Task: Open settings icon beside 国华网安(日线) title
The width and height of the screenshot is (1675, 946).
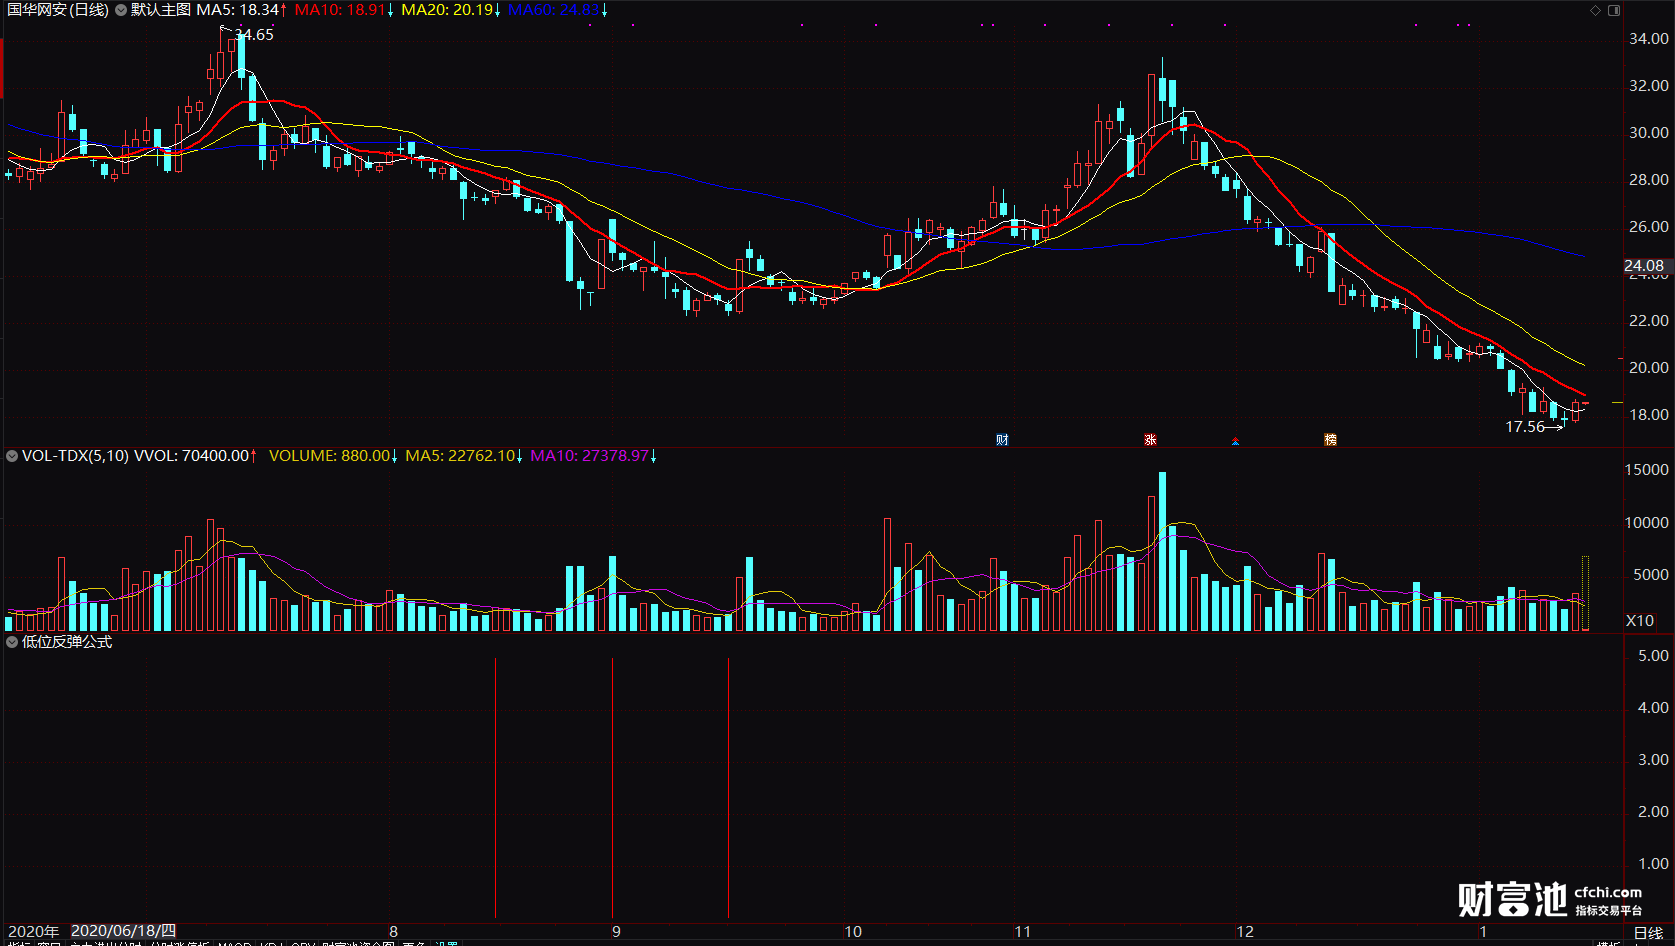Action: 121,10
